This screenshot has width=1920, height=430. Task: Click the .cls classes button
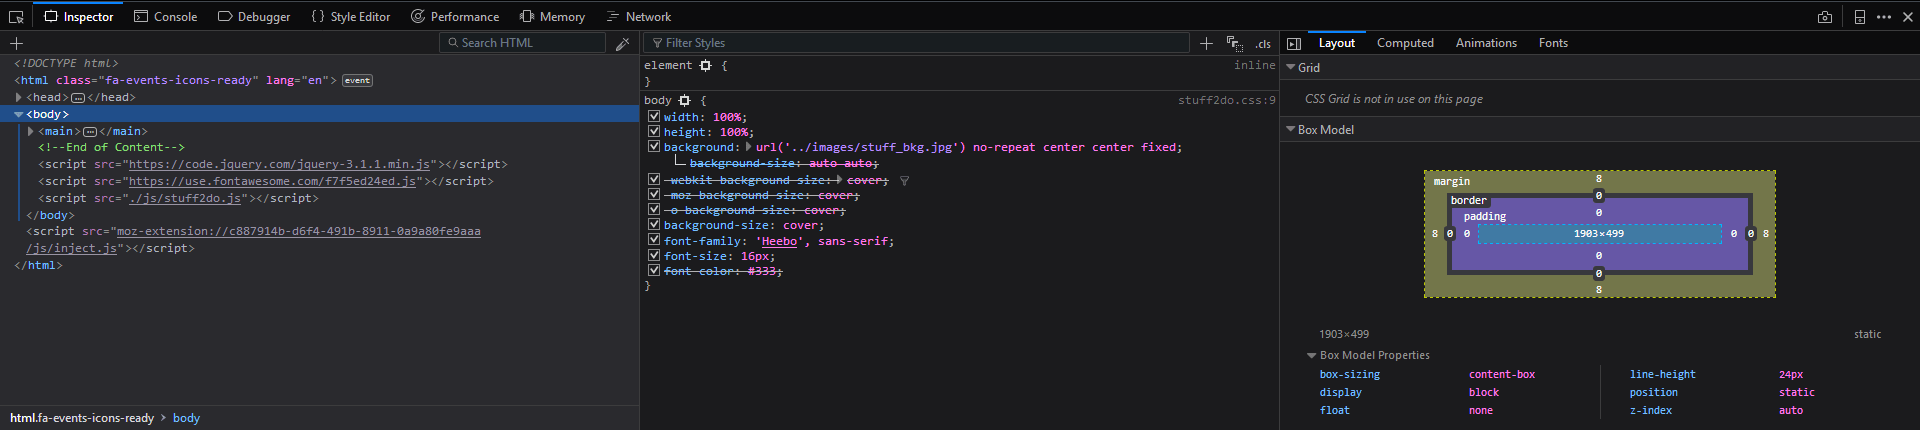click(x=1263, y=44)
